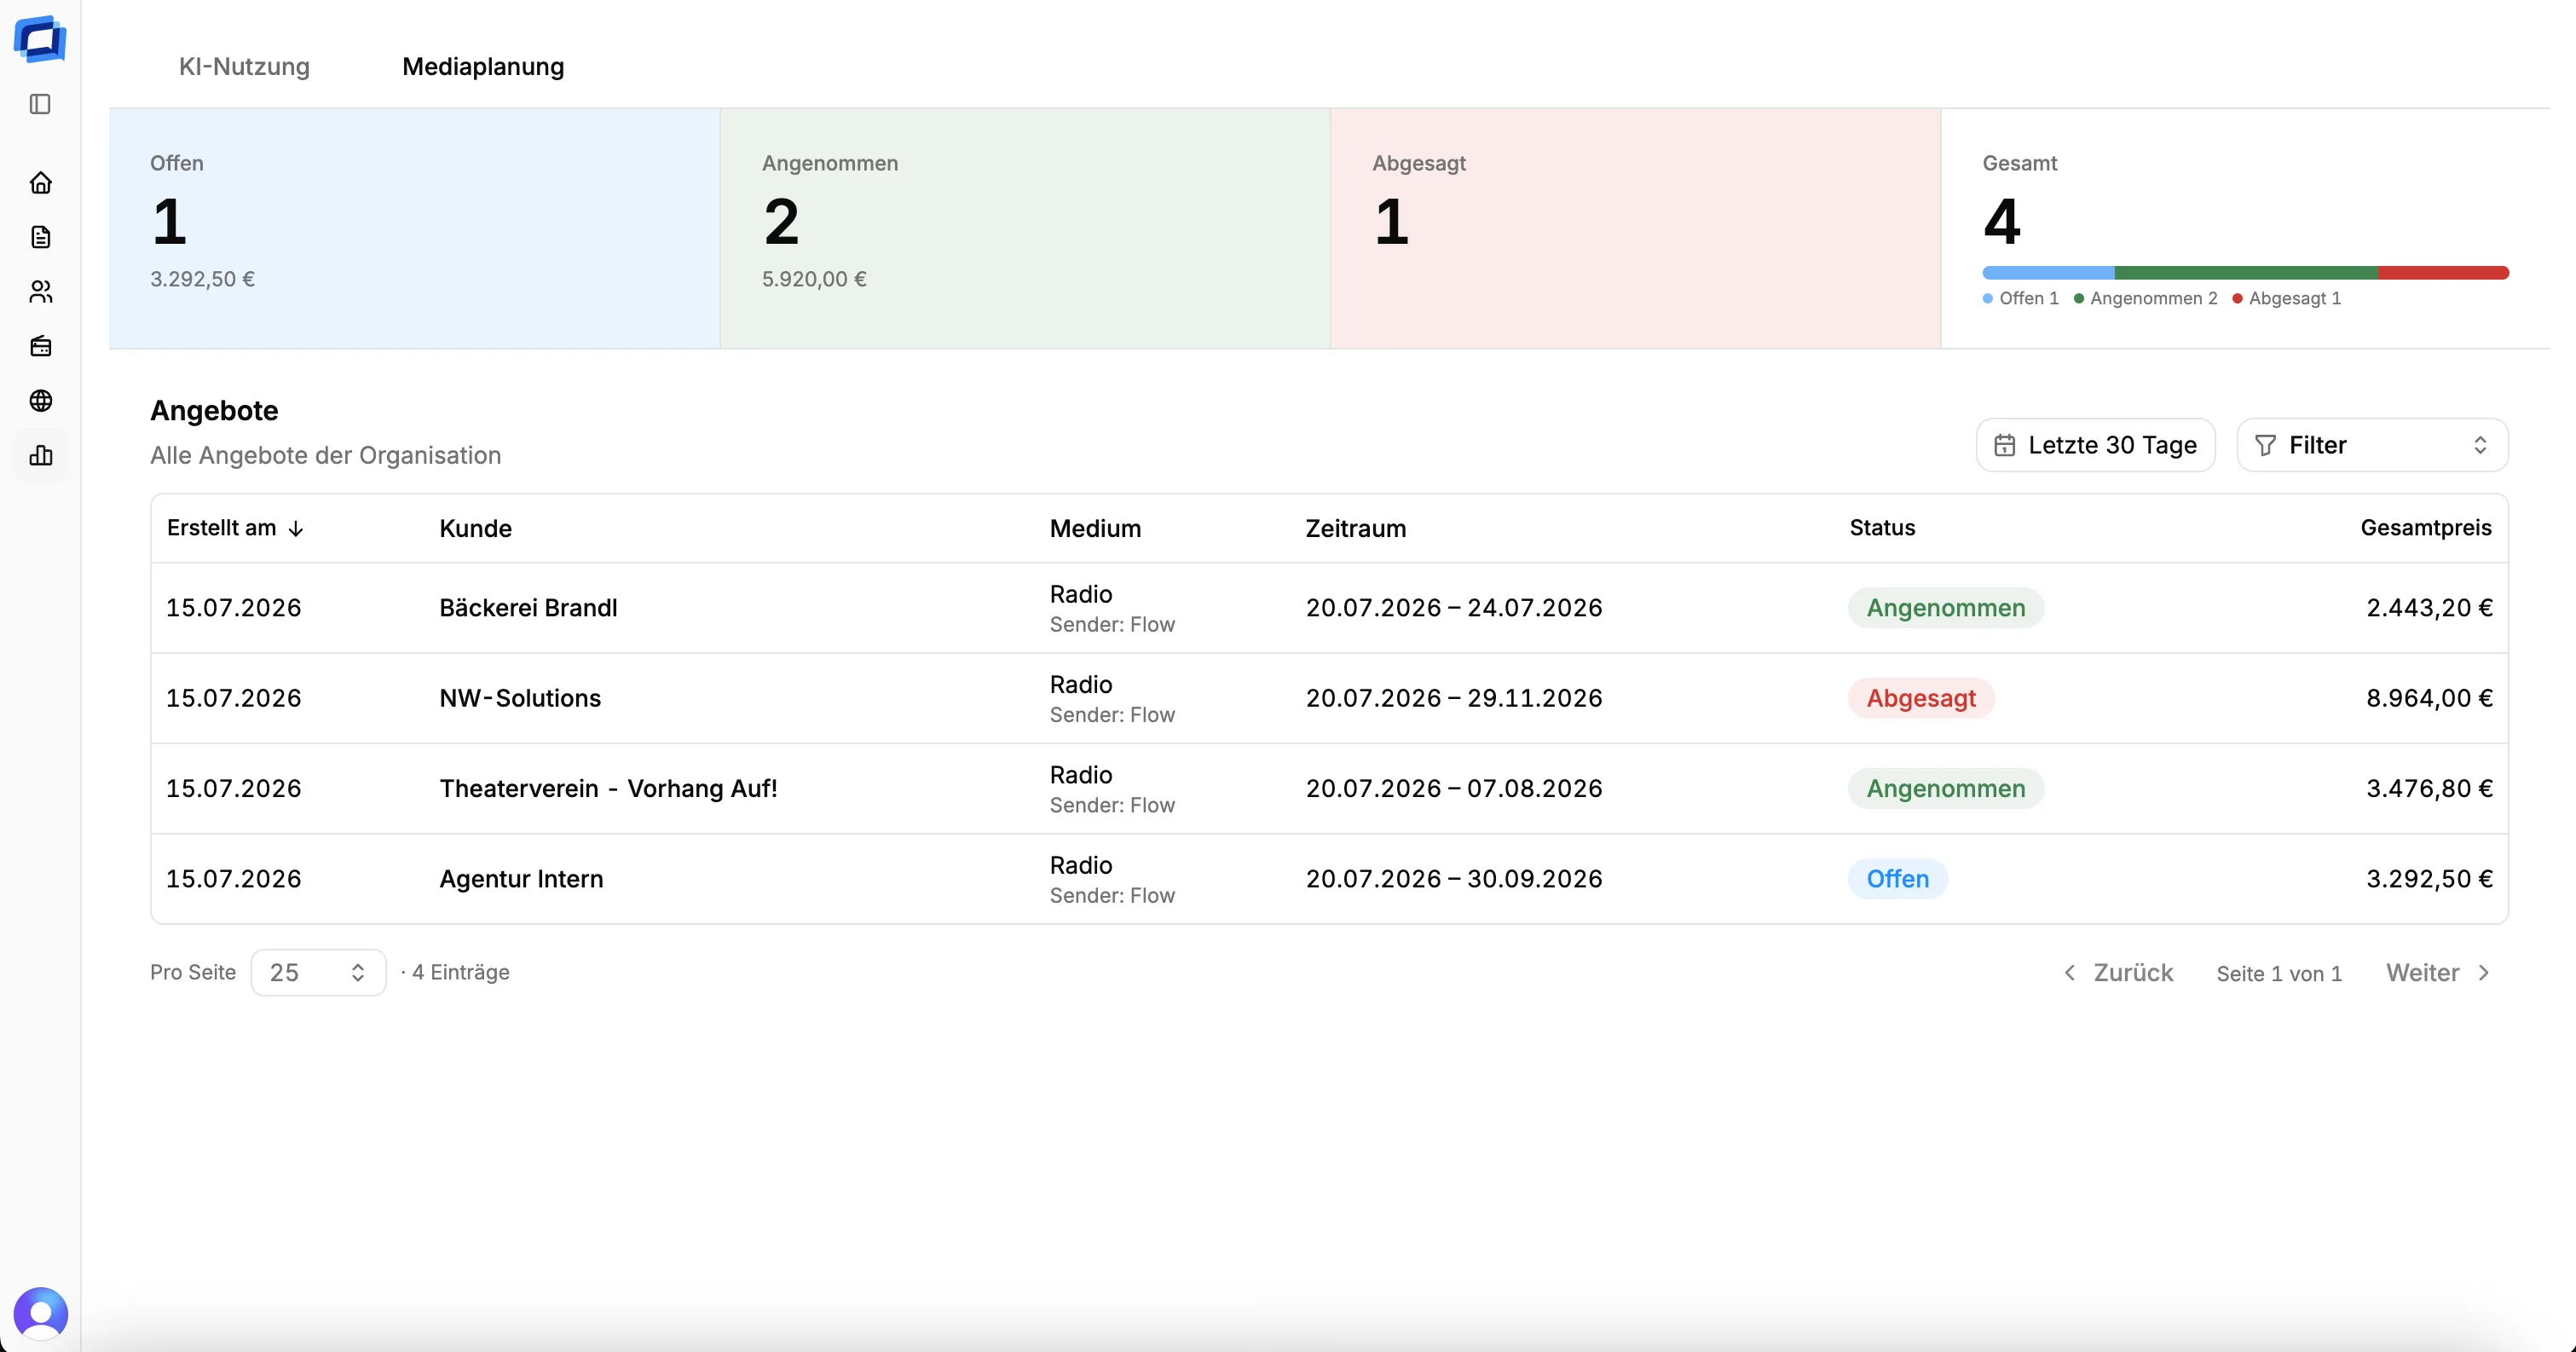Click the Zeitraum column header
2576x1352 pixels.
tap(1355, 528)
